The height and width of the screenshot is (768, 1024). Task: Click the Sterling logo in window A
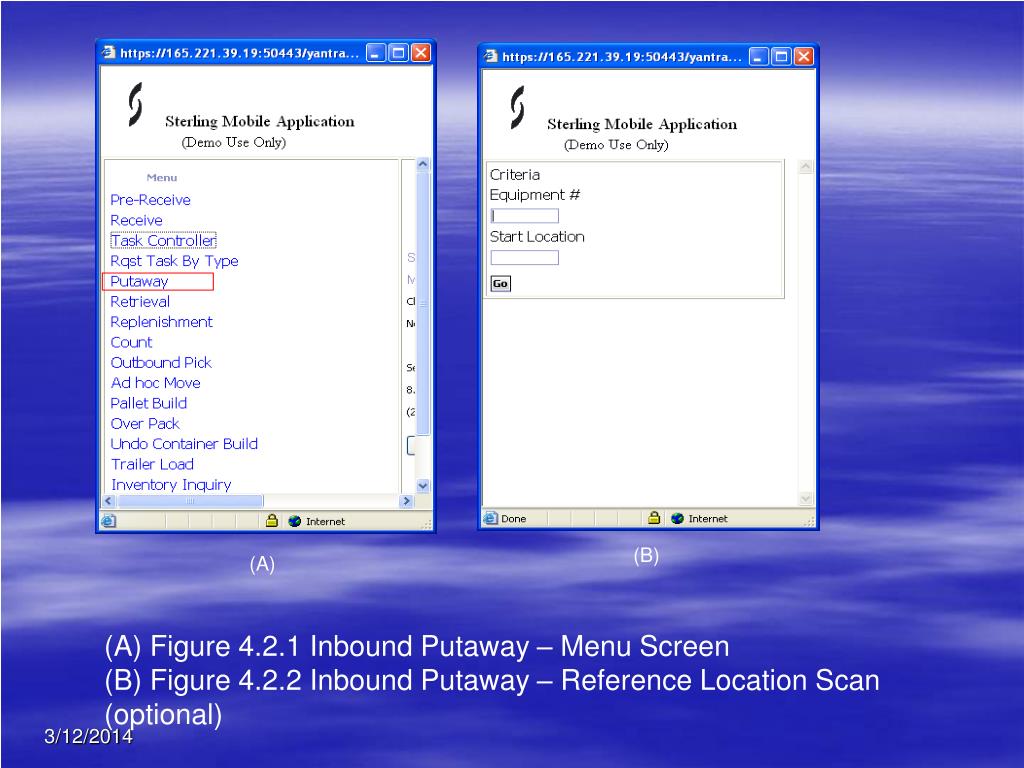click(135, 104)
